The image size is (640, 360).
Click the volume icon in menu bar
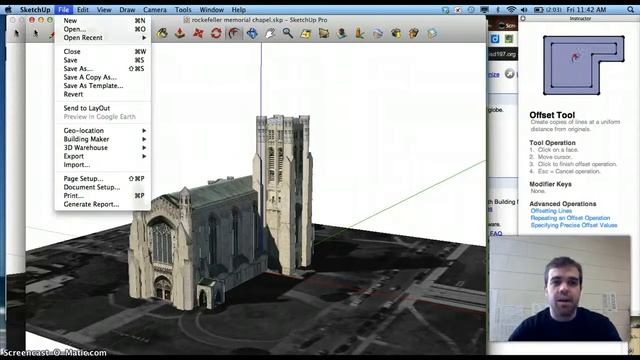click(x=524, y=9)
